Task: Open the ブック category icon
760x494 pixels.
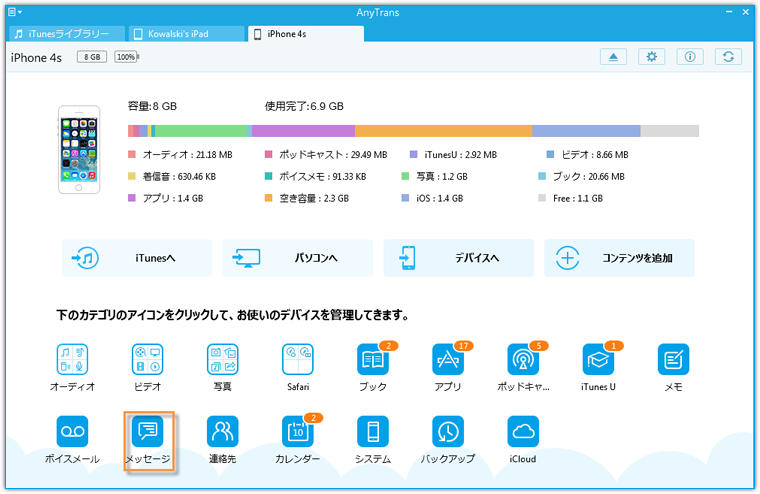Action: [x=373, y=359]
